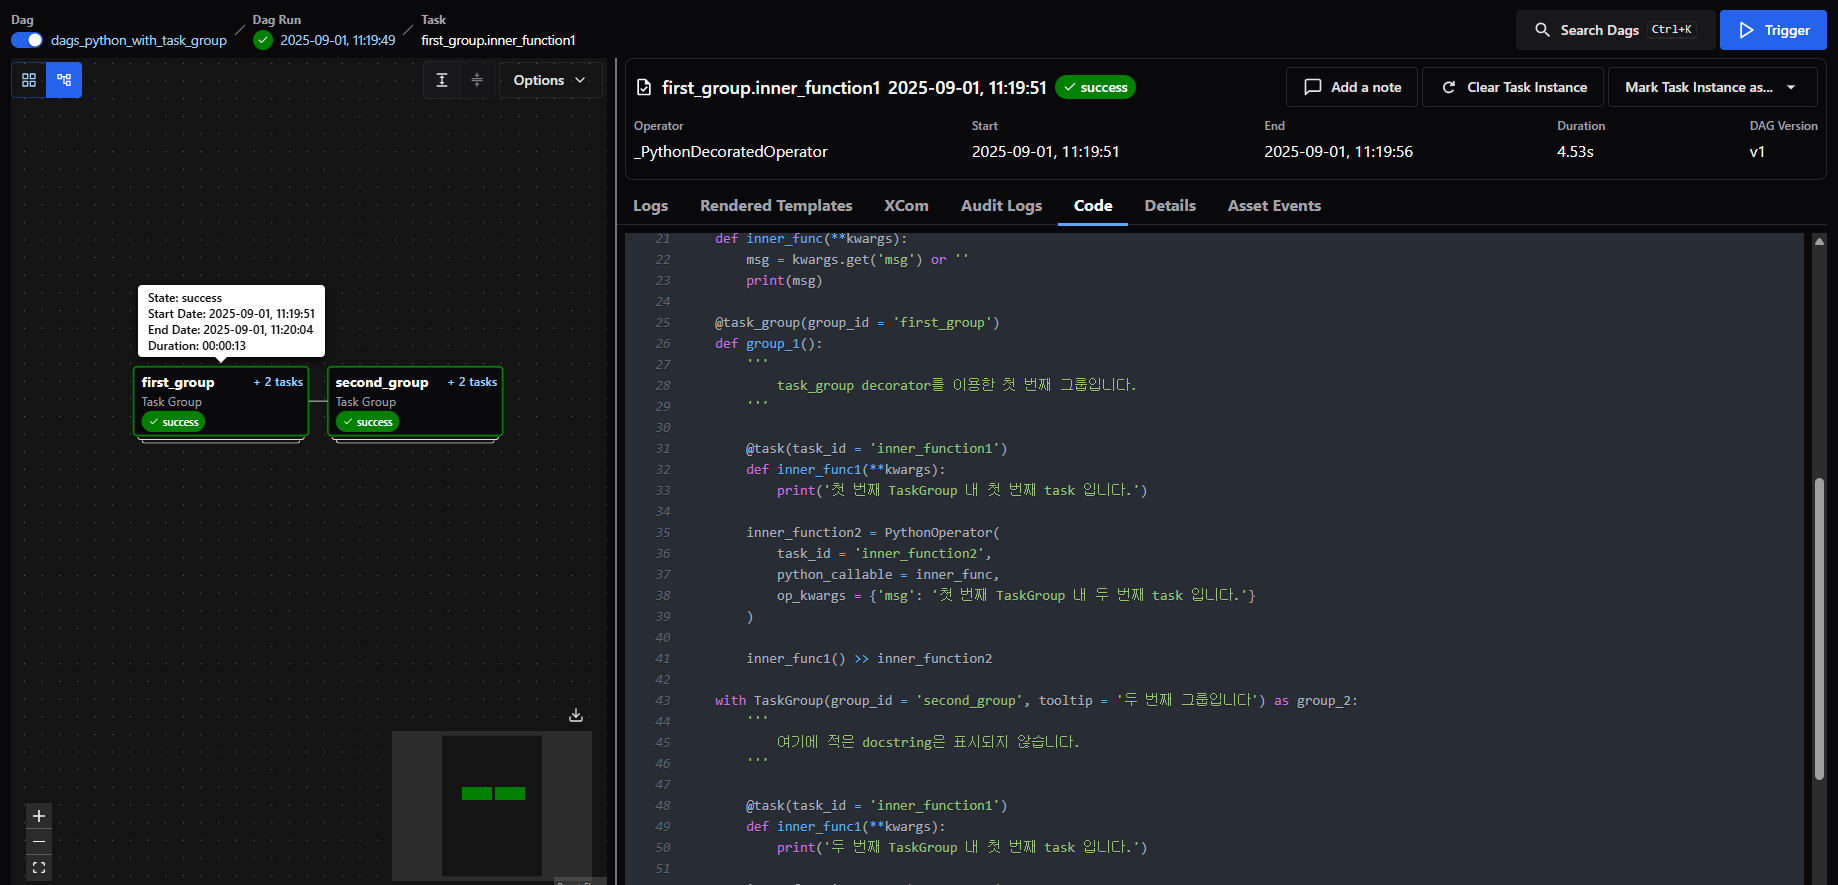1838x885 pixels.
Task: Click code line 35 inner_function2 = PythonOperator(
Action: [873, 532]
